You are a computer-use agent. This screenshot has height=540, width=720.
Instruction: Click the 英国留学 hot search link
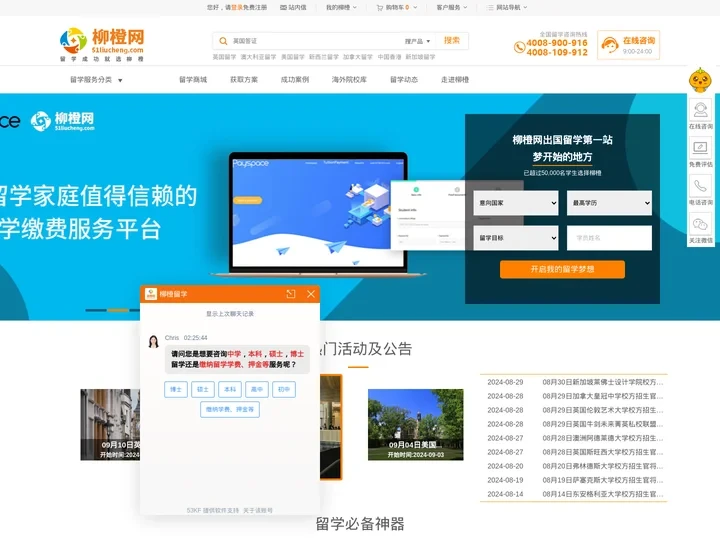point(224,57)
